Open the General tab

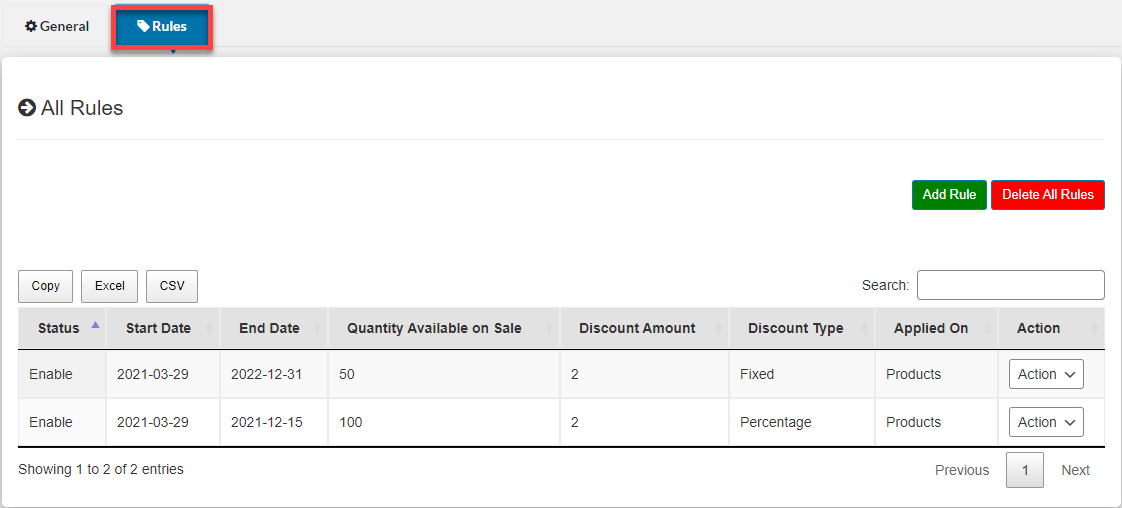click(57, 26)
